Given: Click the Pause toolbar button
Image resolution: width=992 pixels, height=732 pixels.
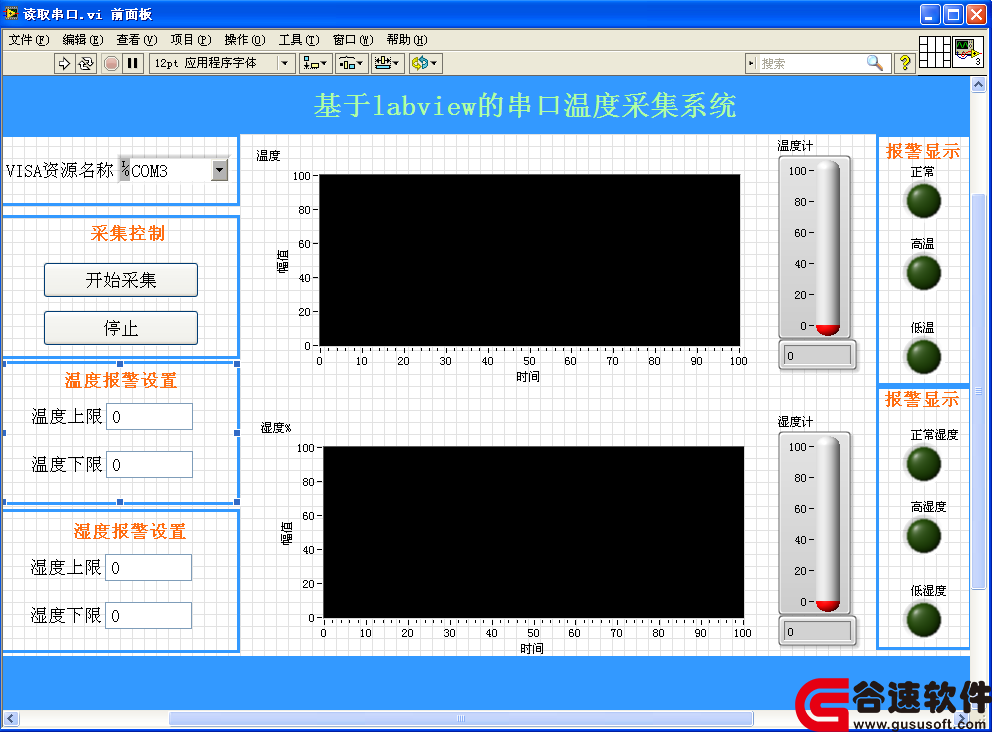Looking at the screenshot, I should 132,63.
